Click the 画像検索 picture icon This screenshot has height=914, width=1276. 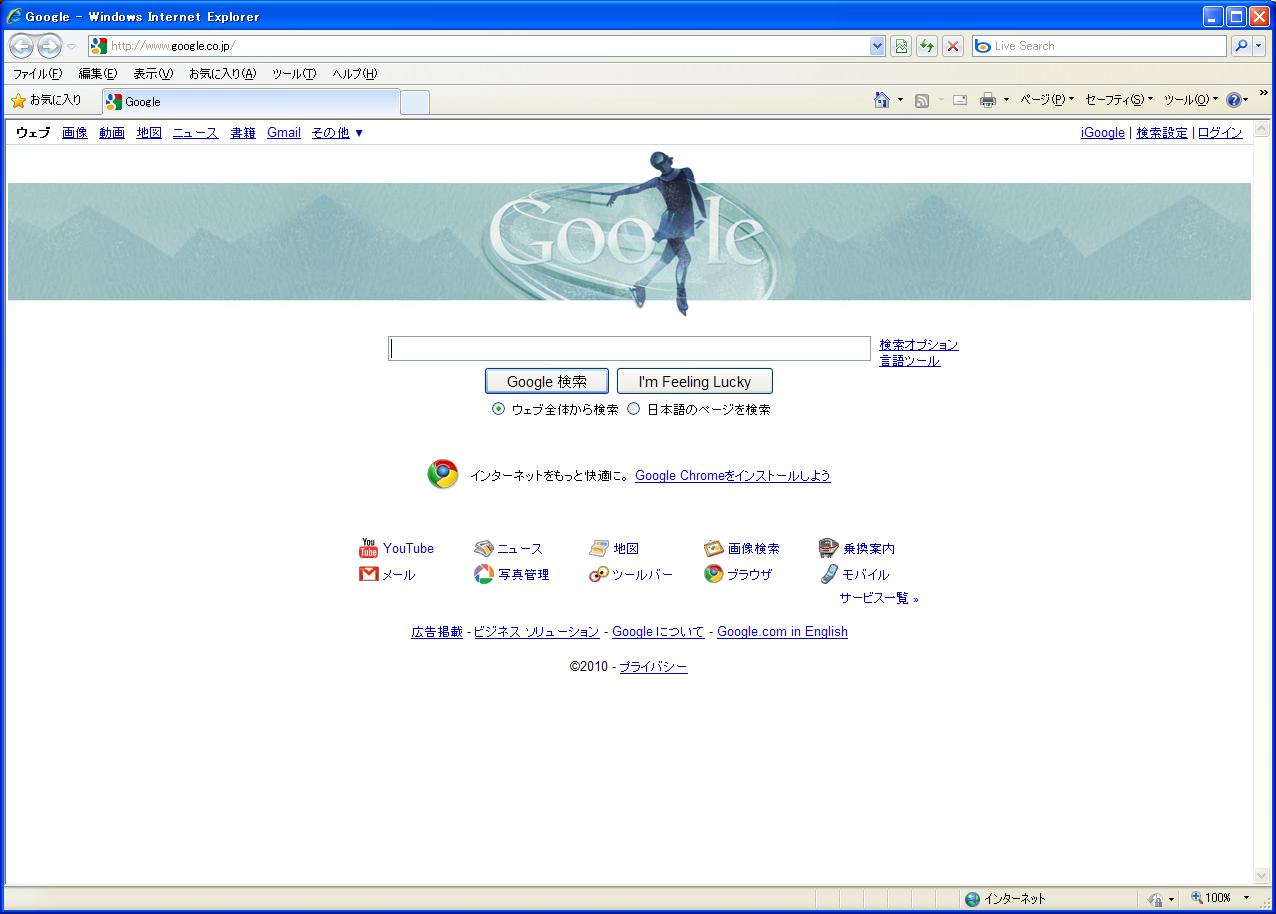click(x=713, y=548)
